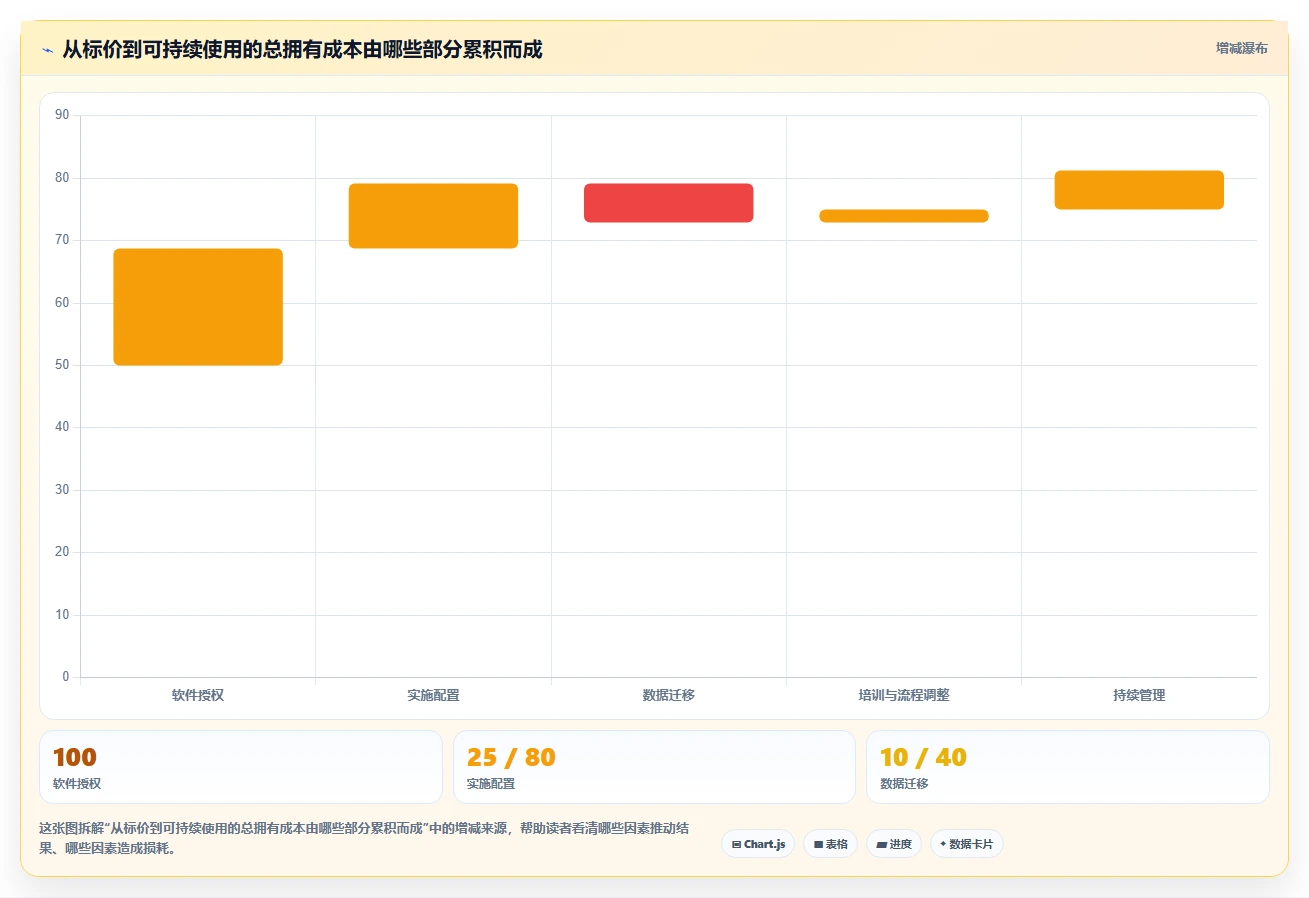Click the 数据卡片 tag chip
Screen dimensions: 1309x898
pos(966,844)
